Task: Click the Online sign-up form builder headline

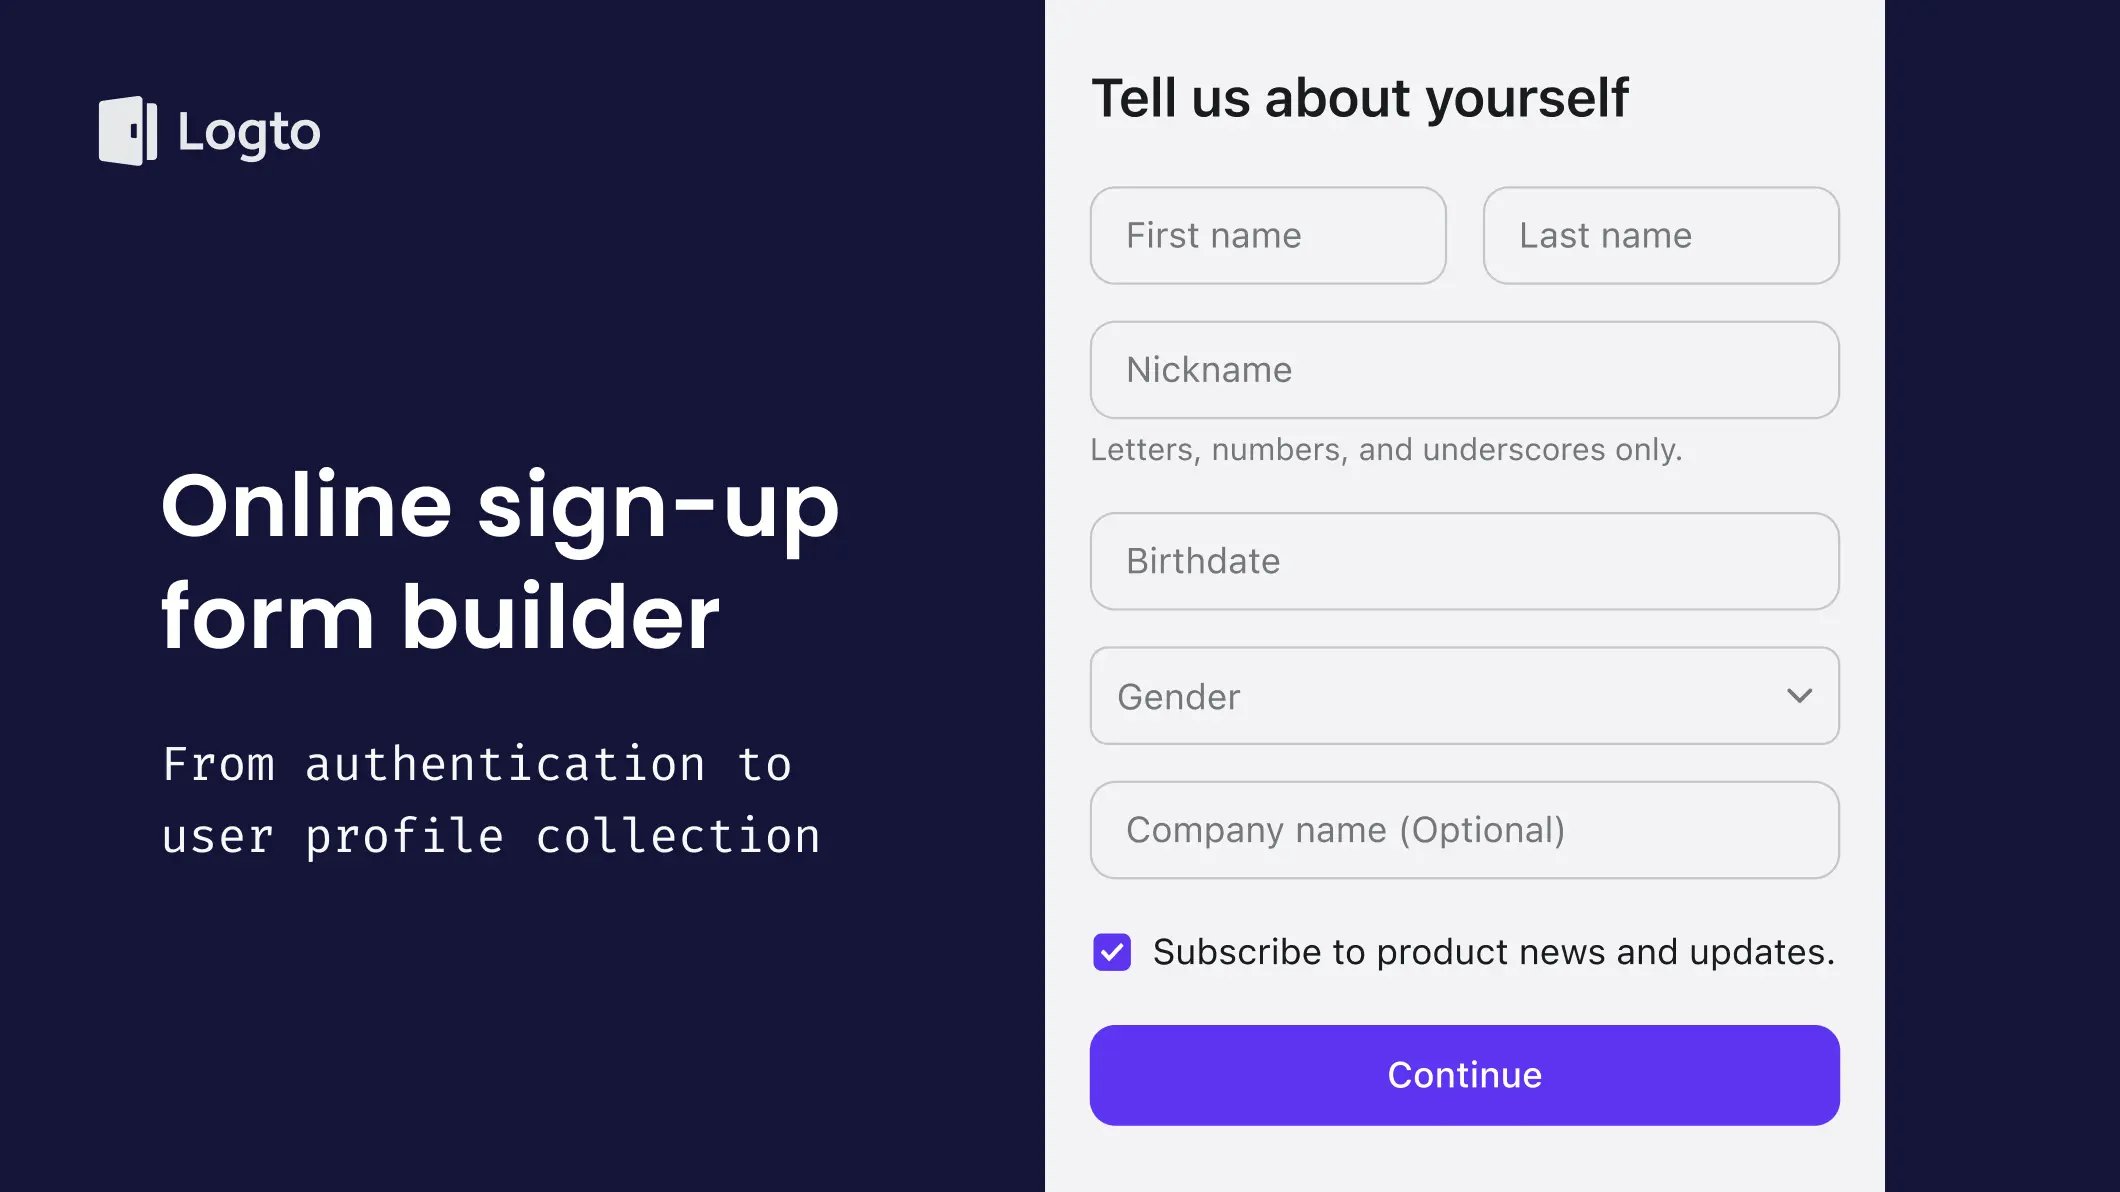Action: click(500, 560)
